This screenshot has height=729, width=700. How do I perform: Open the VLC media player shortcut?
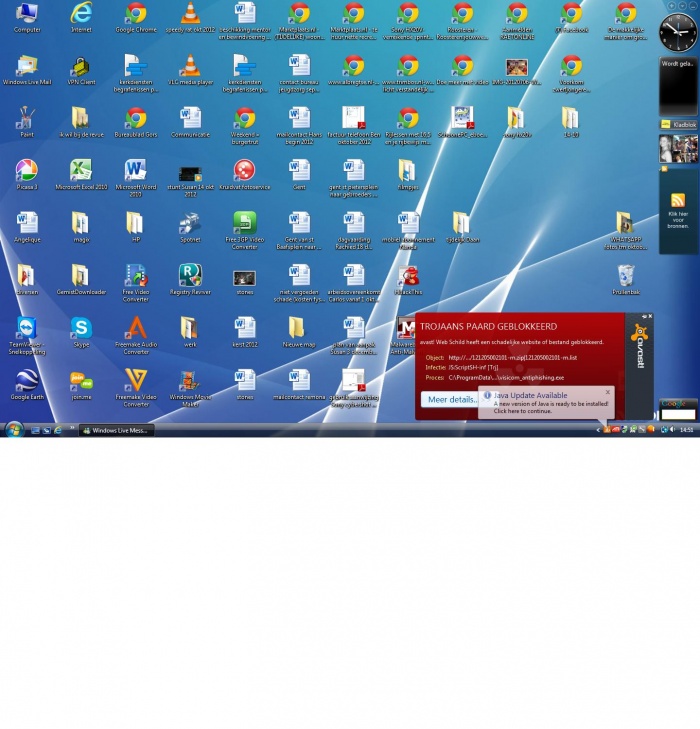pos(190,70)
